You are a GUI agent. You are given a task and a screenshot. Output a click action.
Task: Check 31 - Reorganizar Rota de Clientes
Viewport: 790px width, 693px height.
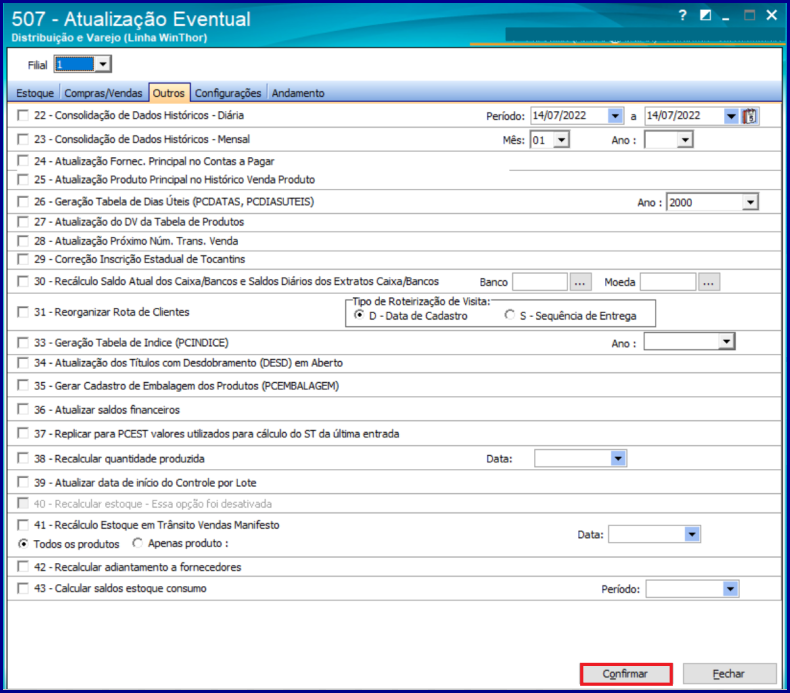pyautogui.click(x=23, y=312)
